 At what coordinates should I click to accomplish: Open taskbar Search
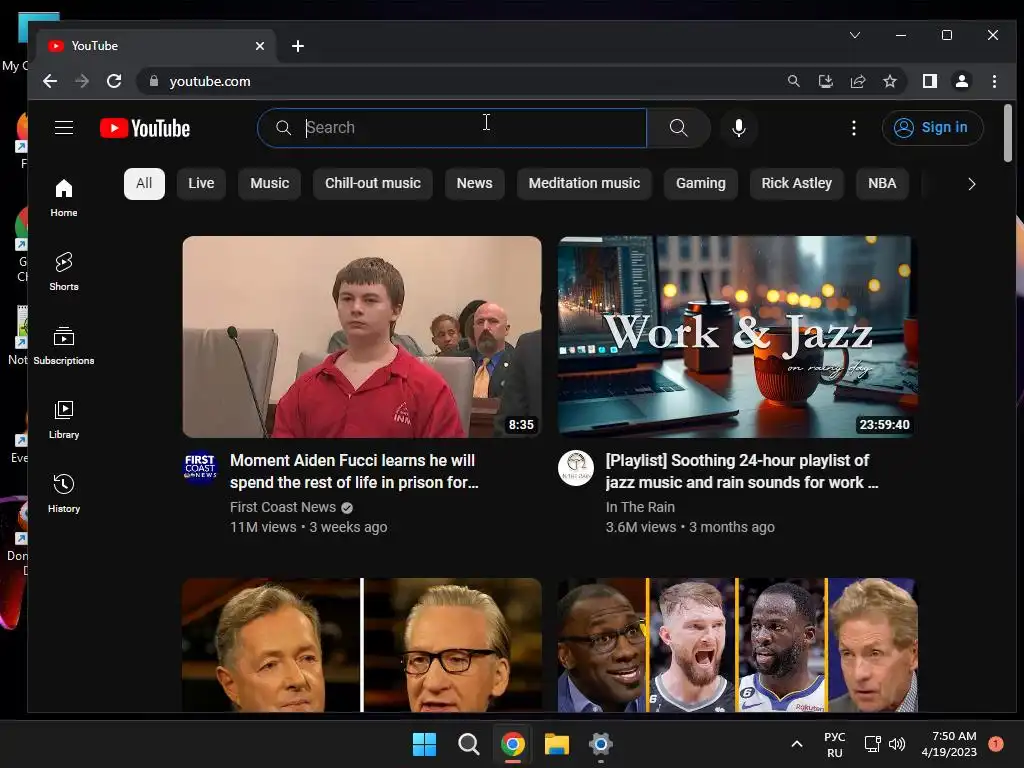coord(468,744)
